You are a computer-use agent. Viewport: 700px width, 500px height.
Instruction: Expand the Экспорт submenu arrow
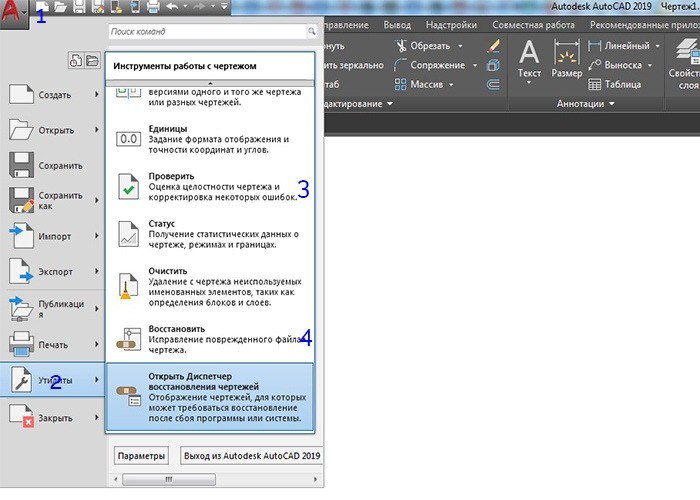tap(97, 271)
